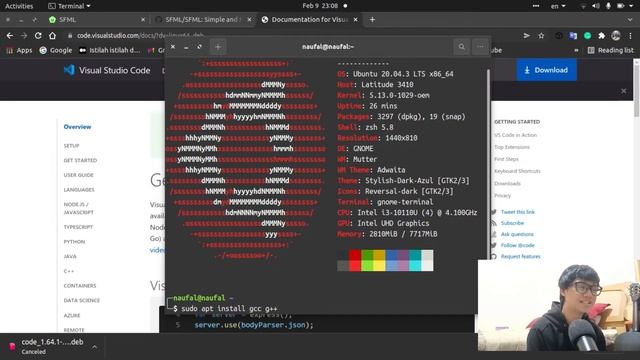Click cyan color block in neofetch palette
Image resolution: width=640 pixels, height=360 pixels.
click(x=415, y=260)
